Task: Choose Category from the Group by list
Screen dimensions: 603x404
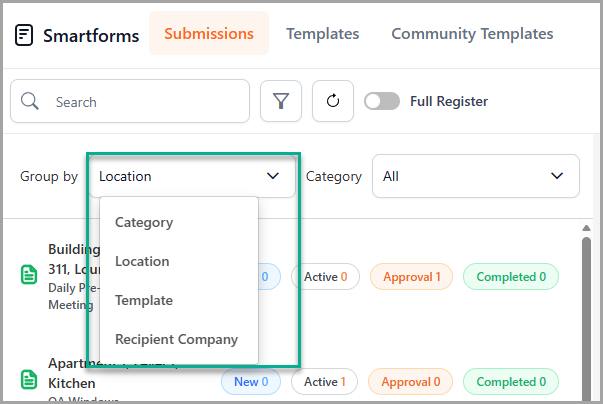Action: coord(144,223)
